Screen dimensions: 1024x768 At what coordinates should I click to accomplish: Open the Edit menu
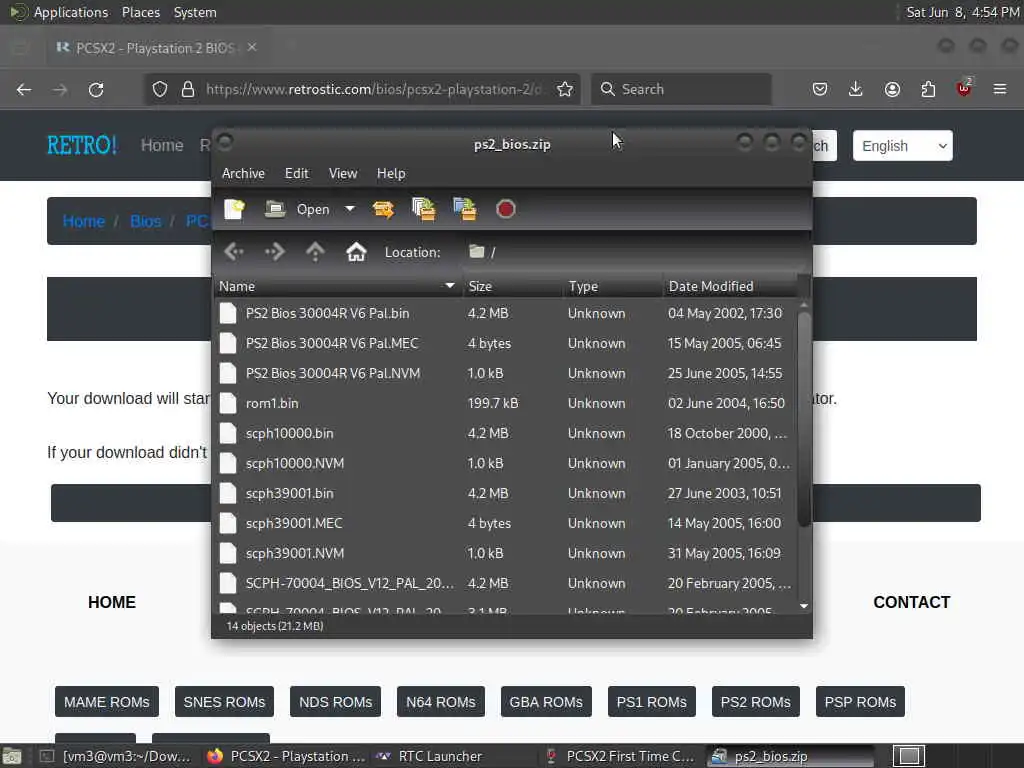point(296,173)
